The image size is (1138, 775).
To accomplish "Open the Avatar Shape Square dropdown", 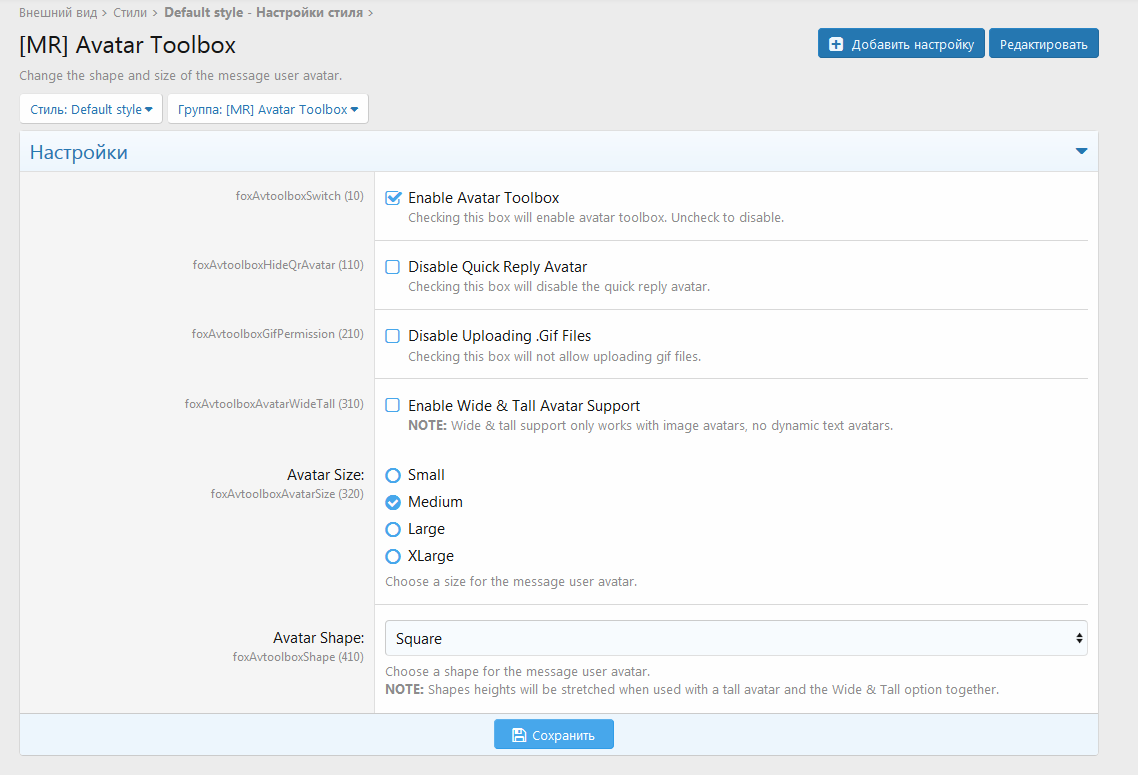I will click(x=735, y=638).
